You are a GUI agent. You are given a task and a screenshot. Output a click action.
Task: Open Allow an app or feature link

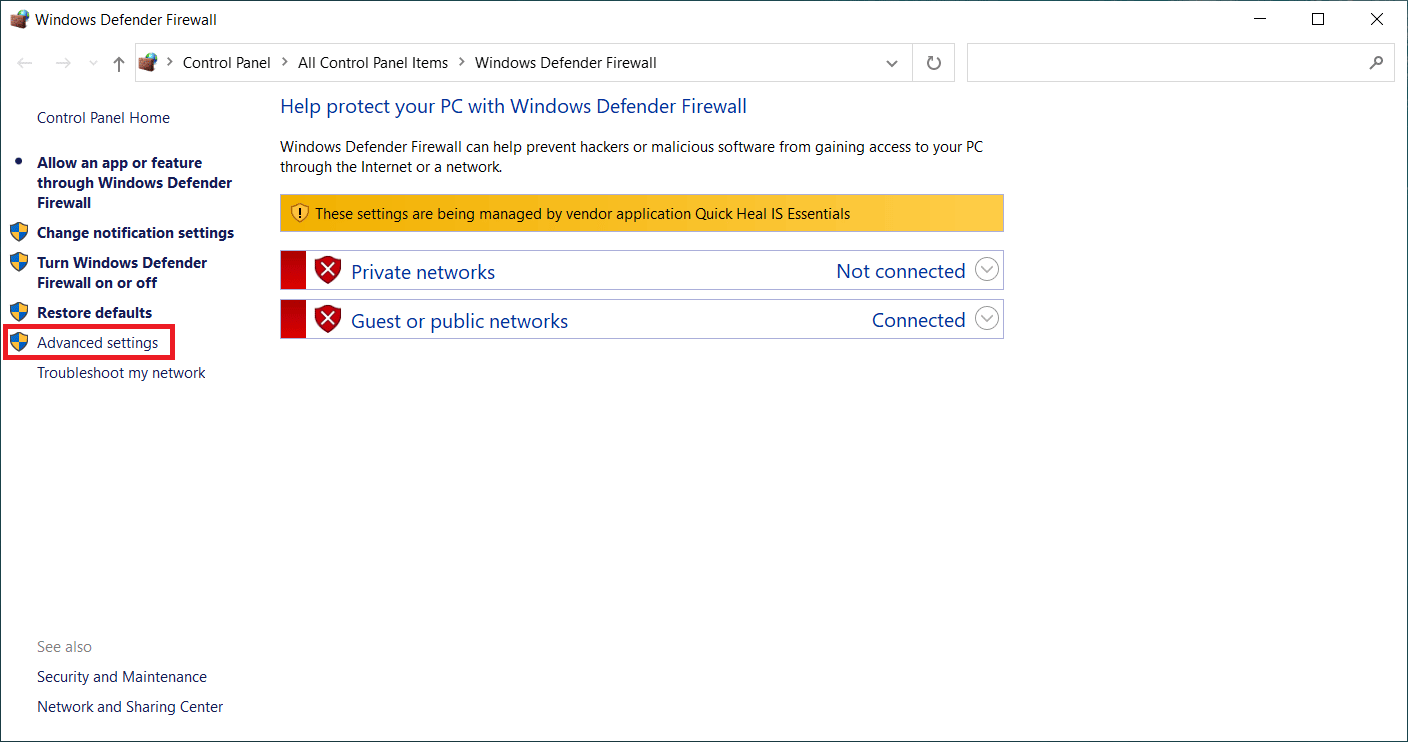point(135,183)
